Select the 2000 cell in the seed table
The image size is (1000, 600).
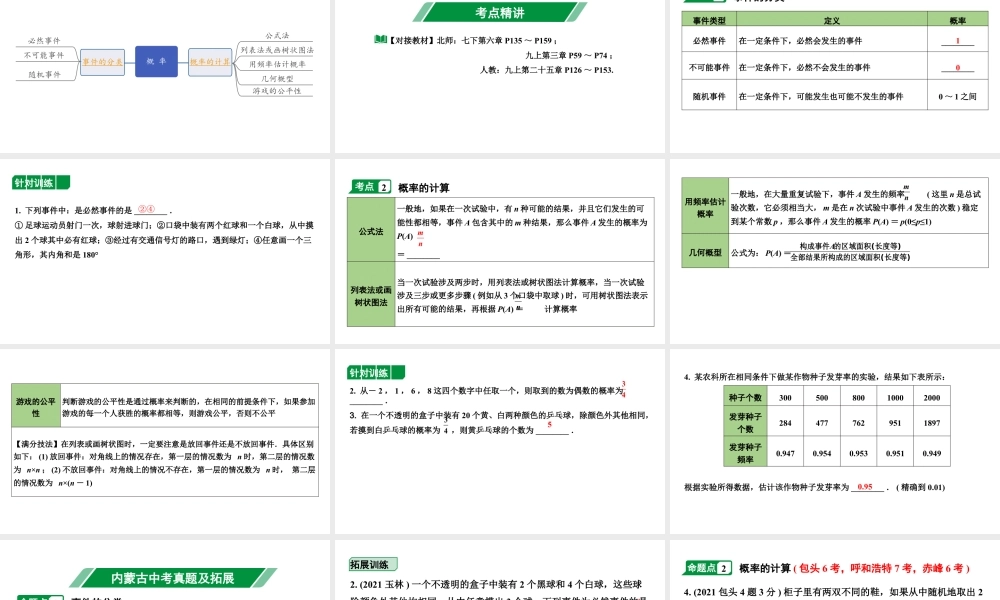tap(930, 398)
